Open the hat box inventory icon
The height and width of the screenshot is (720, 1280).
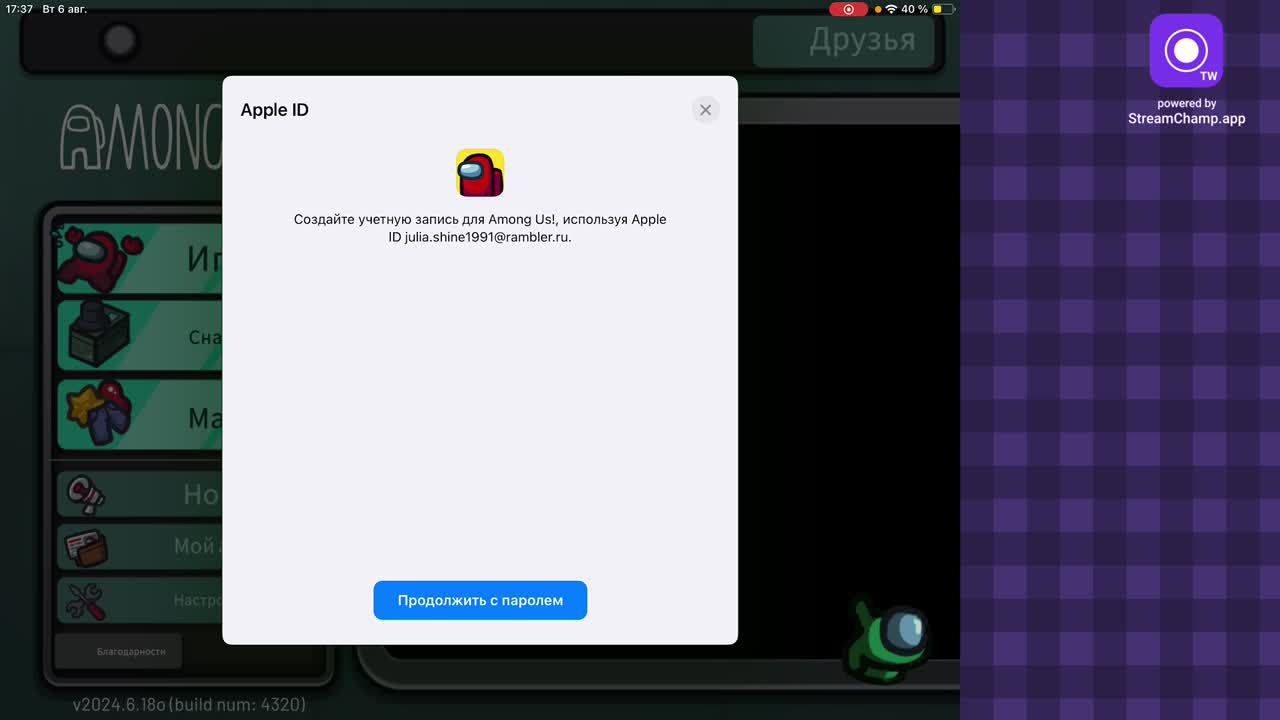point(98,334)
